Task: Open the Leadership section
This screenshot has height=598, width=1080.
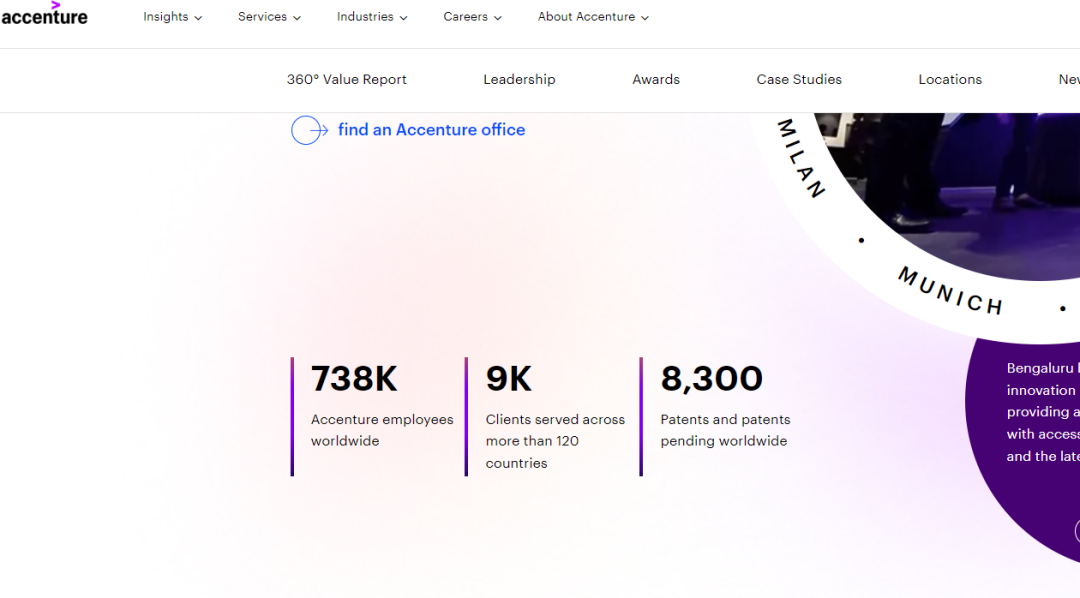Action: point(519,79)
